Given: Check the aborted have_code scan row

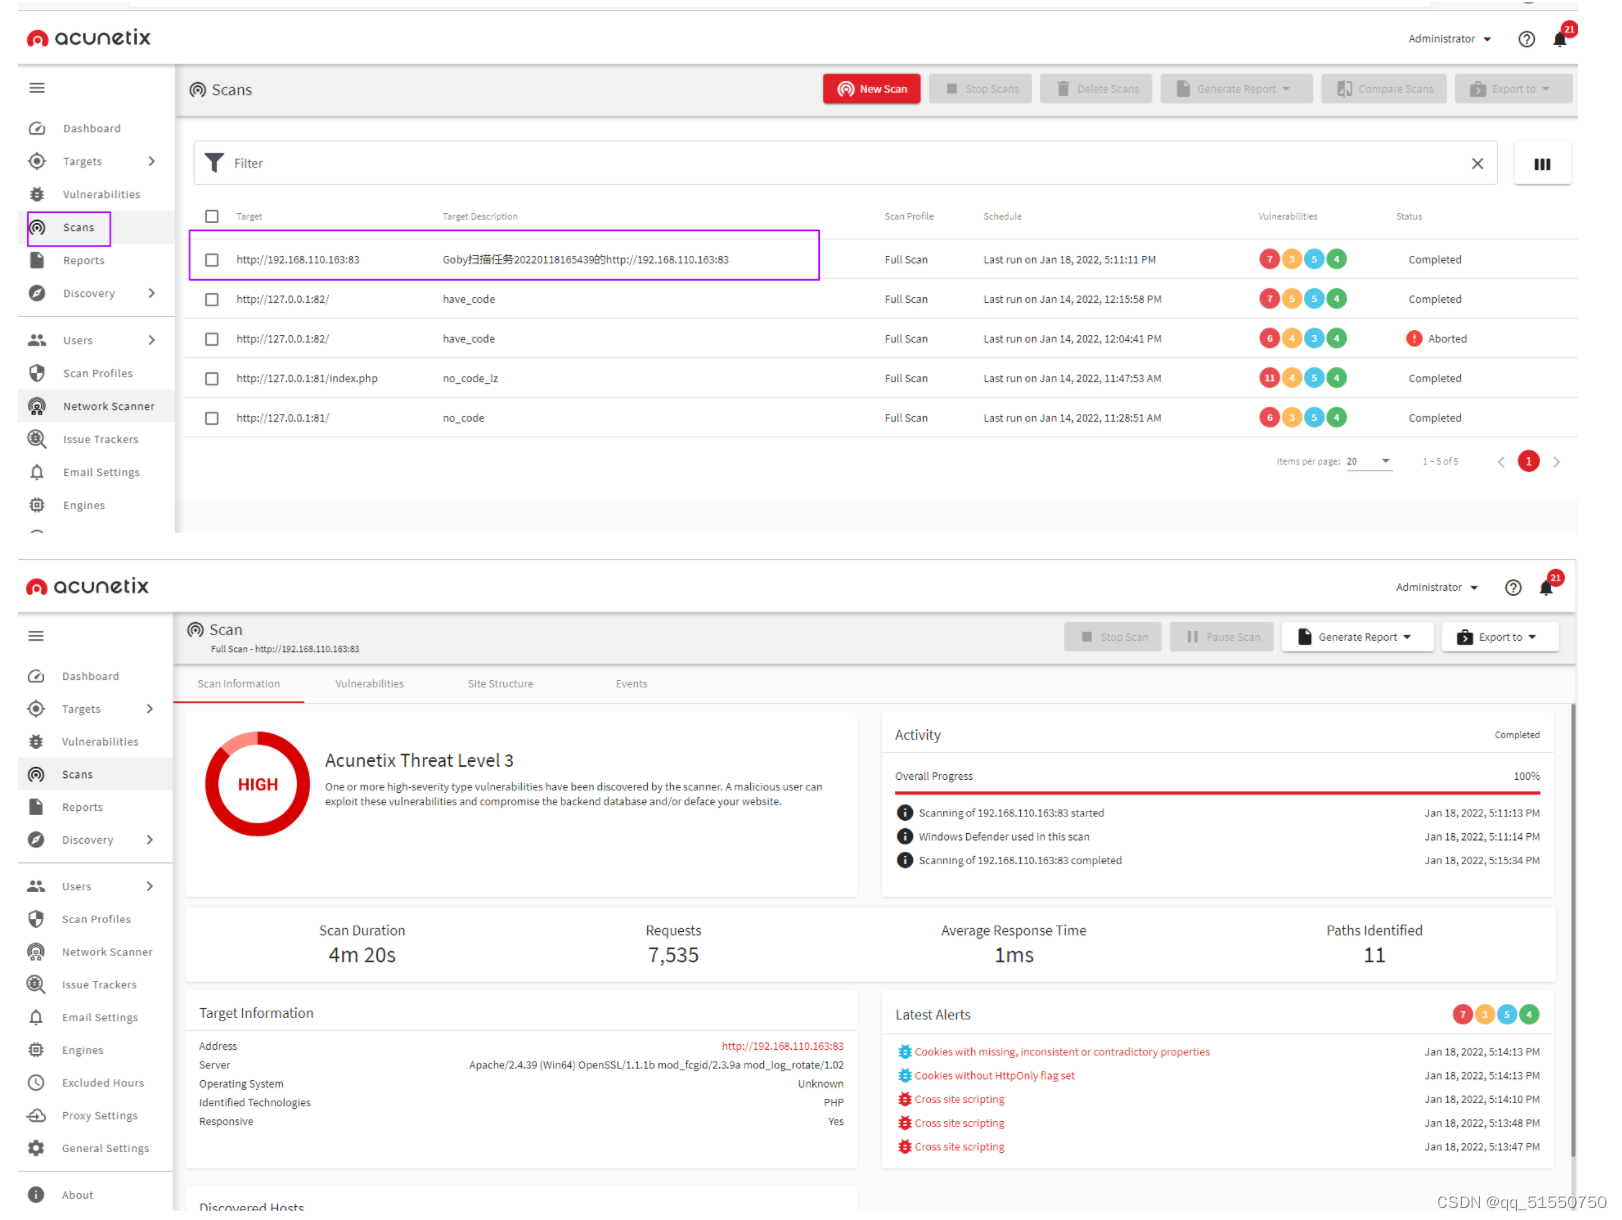Looking at the screenshot, I should [212, 339].
